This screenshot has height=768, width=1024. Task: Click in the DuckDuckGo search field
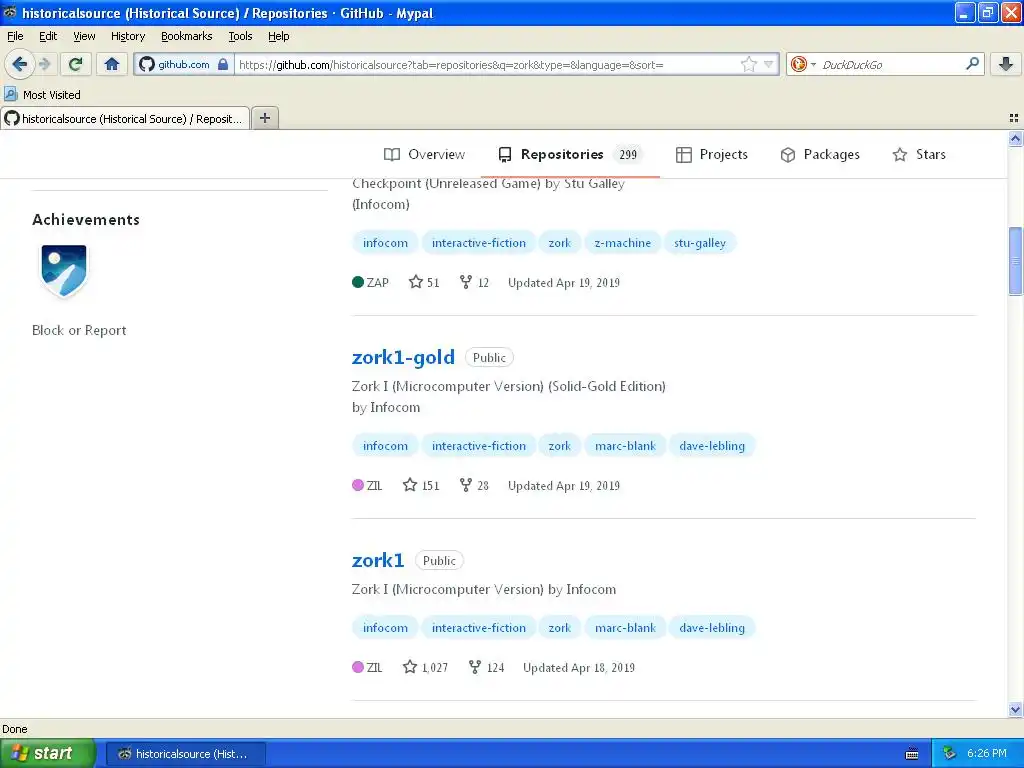pos(891,64)
